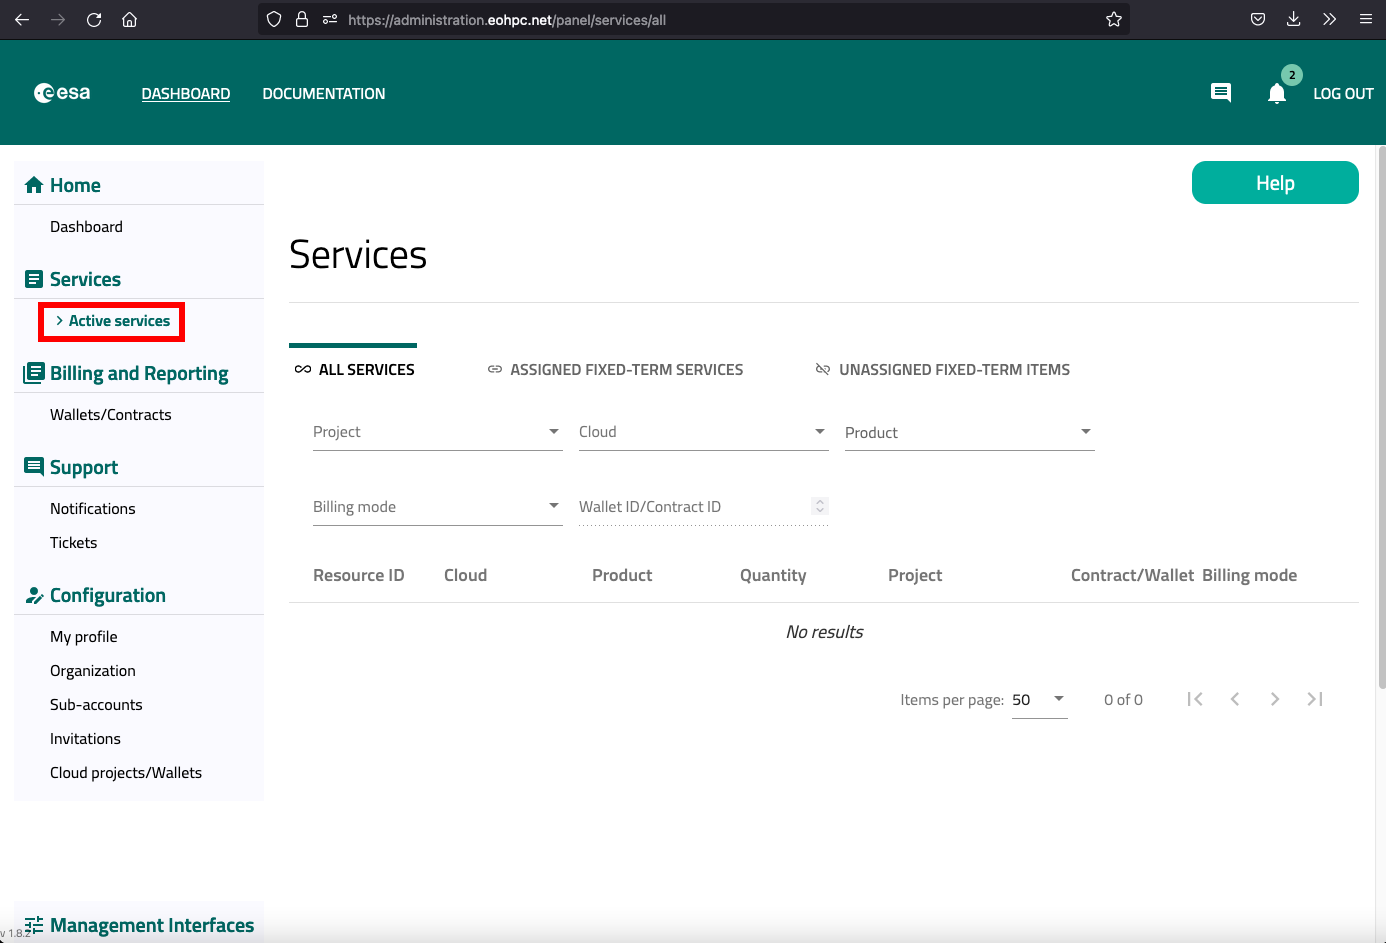
Task: Switch to Unassigned Fixed-Term Items tab
Action: [x=942, y=370]
